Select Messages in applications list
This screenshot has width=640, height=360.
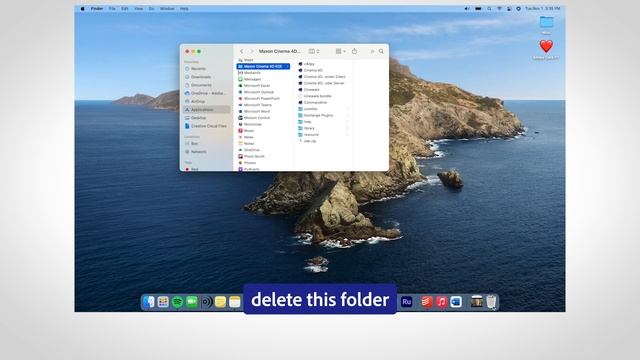pyautogui.click(x=252, y=79)
